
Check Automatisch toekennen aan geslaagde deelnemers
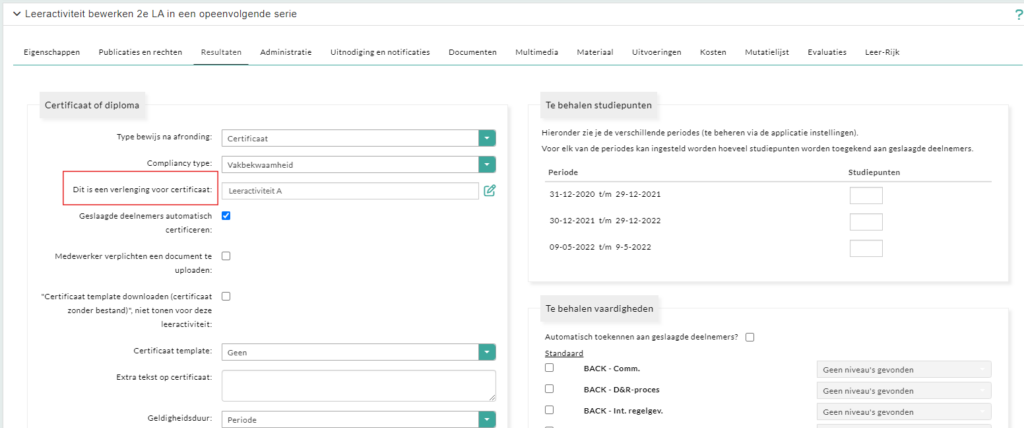pyautogui.click(x=750, y=337)
